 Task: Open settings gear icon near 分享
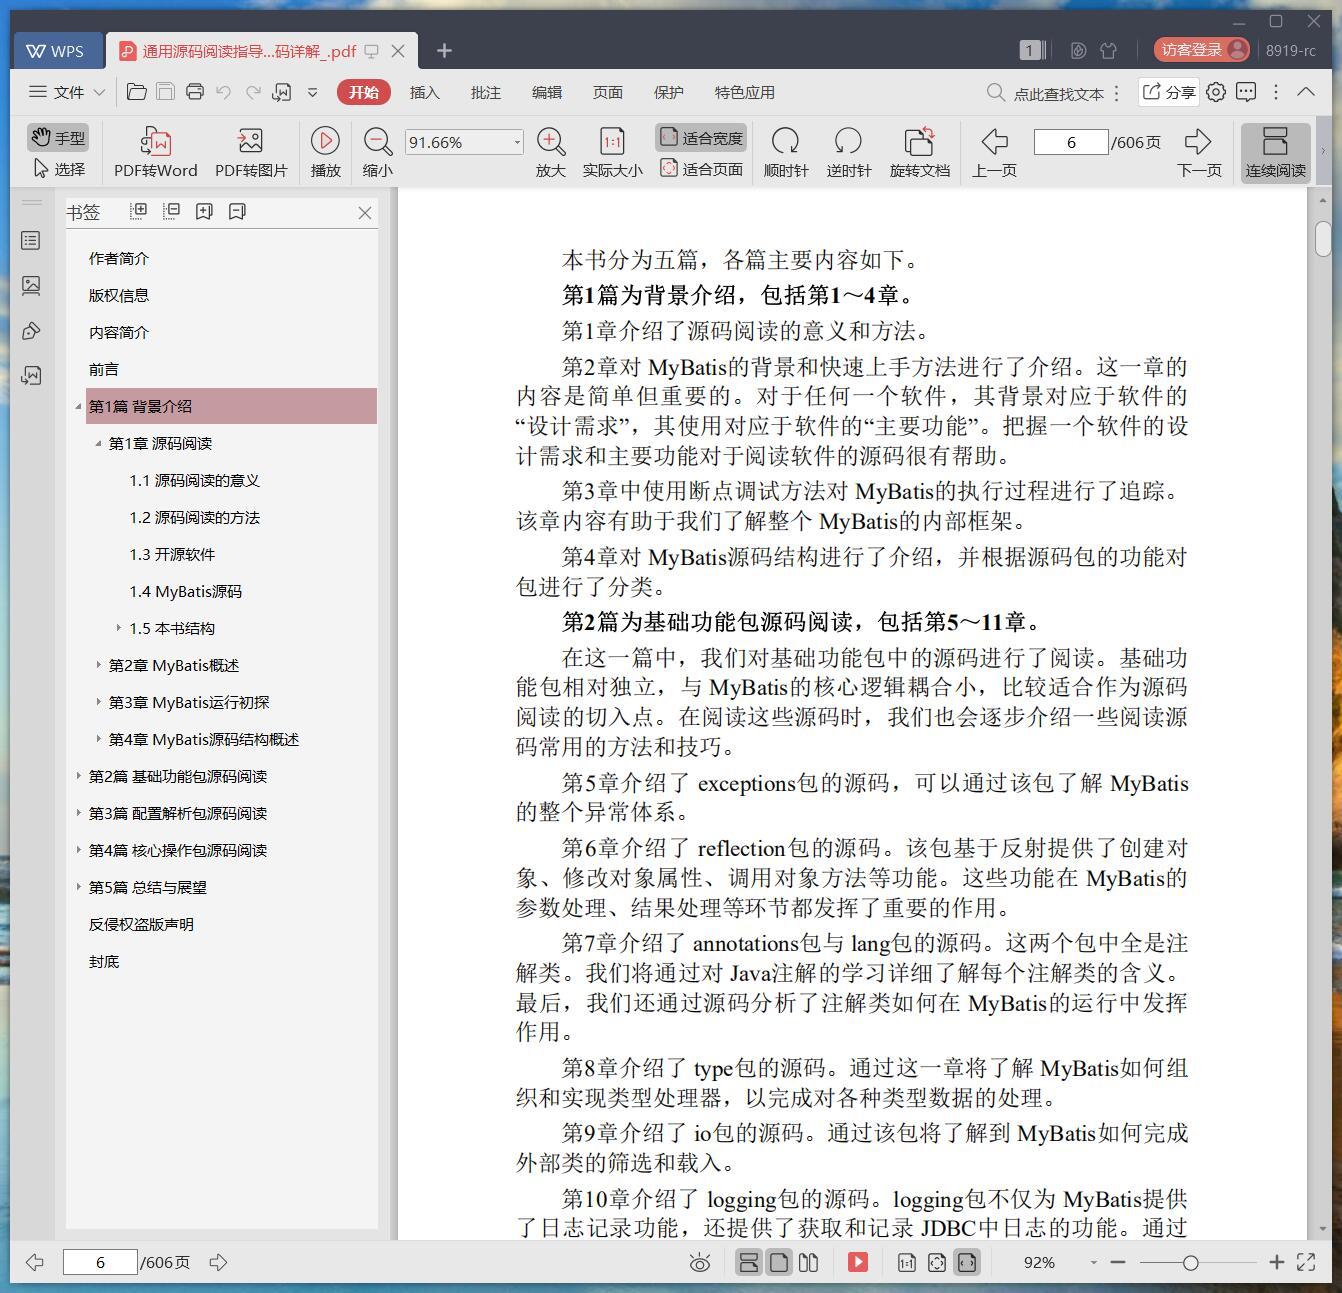(1216, 92)
